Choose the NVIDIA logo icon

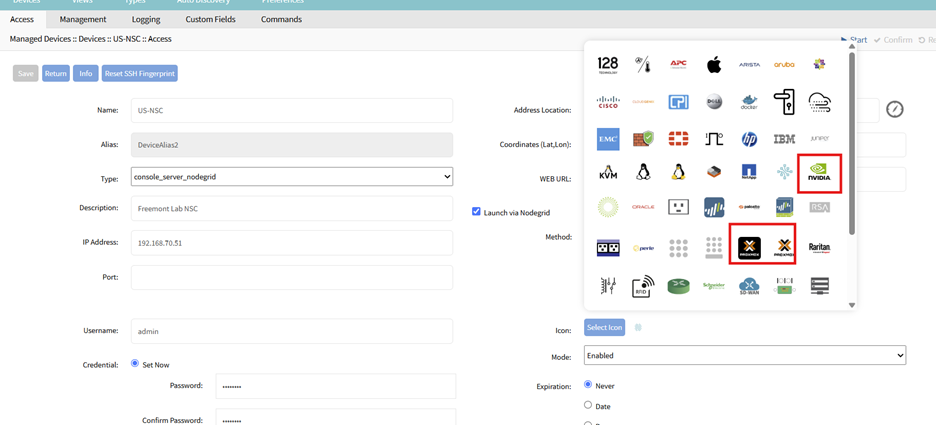[820, 173]
